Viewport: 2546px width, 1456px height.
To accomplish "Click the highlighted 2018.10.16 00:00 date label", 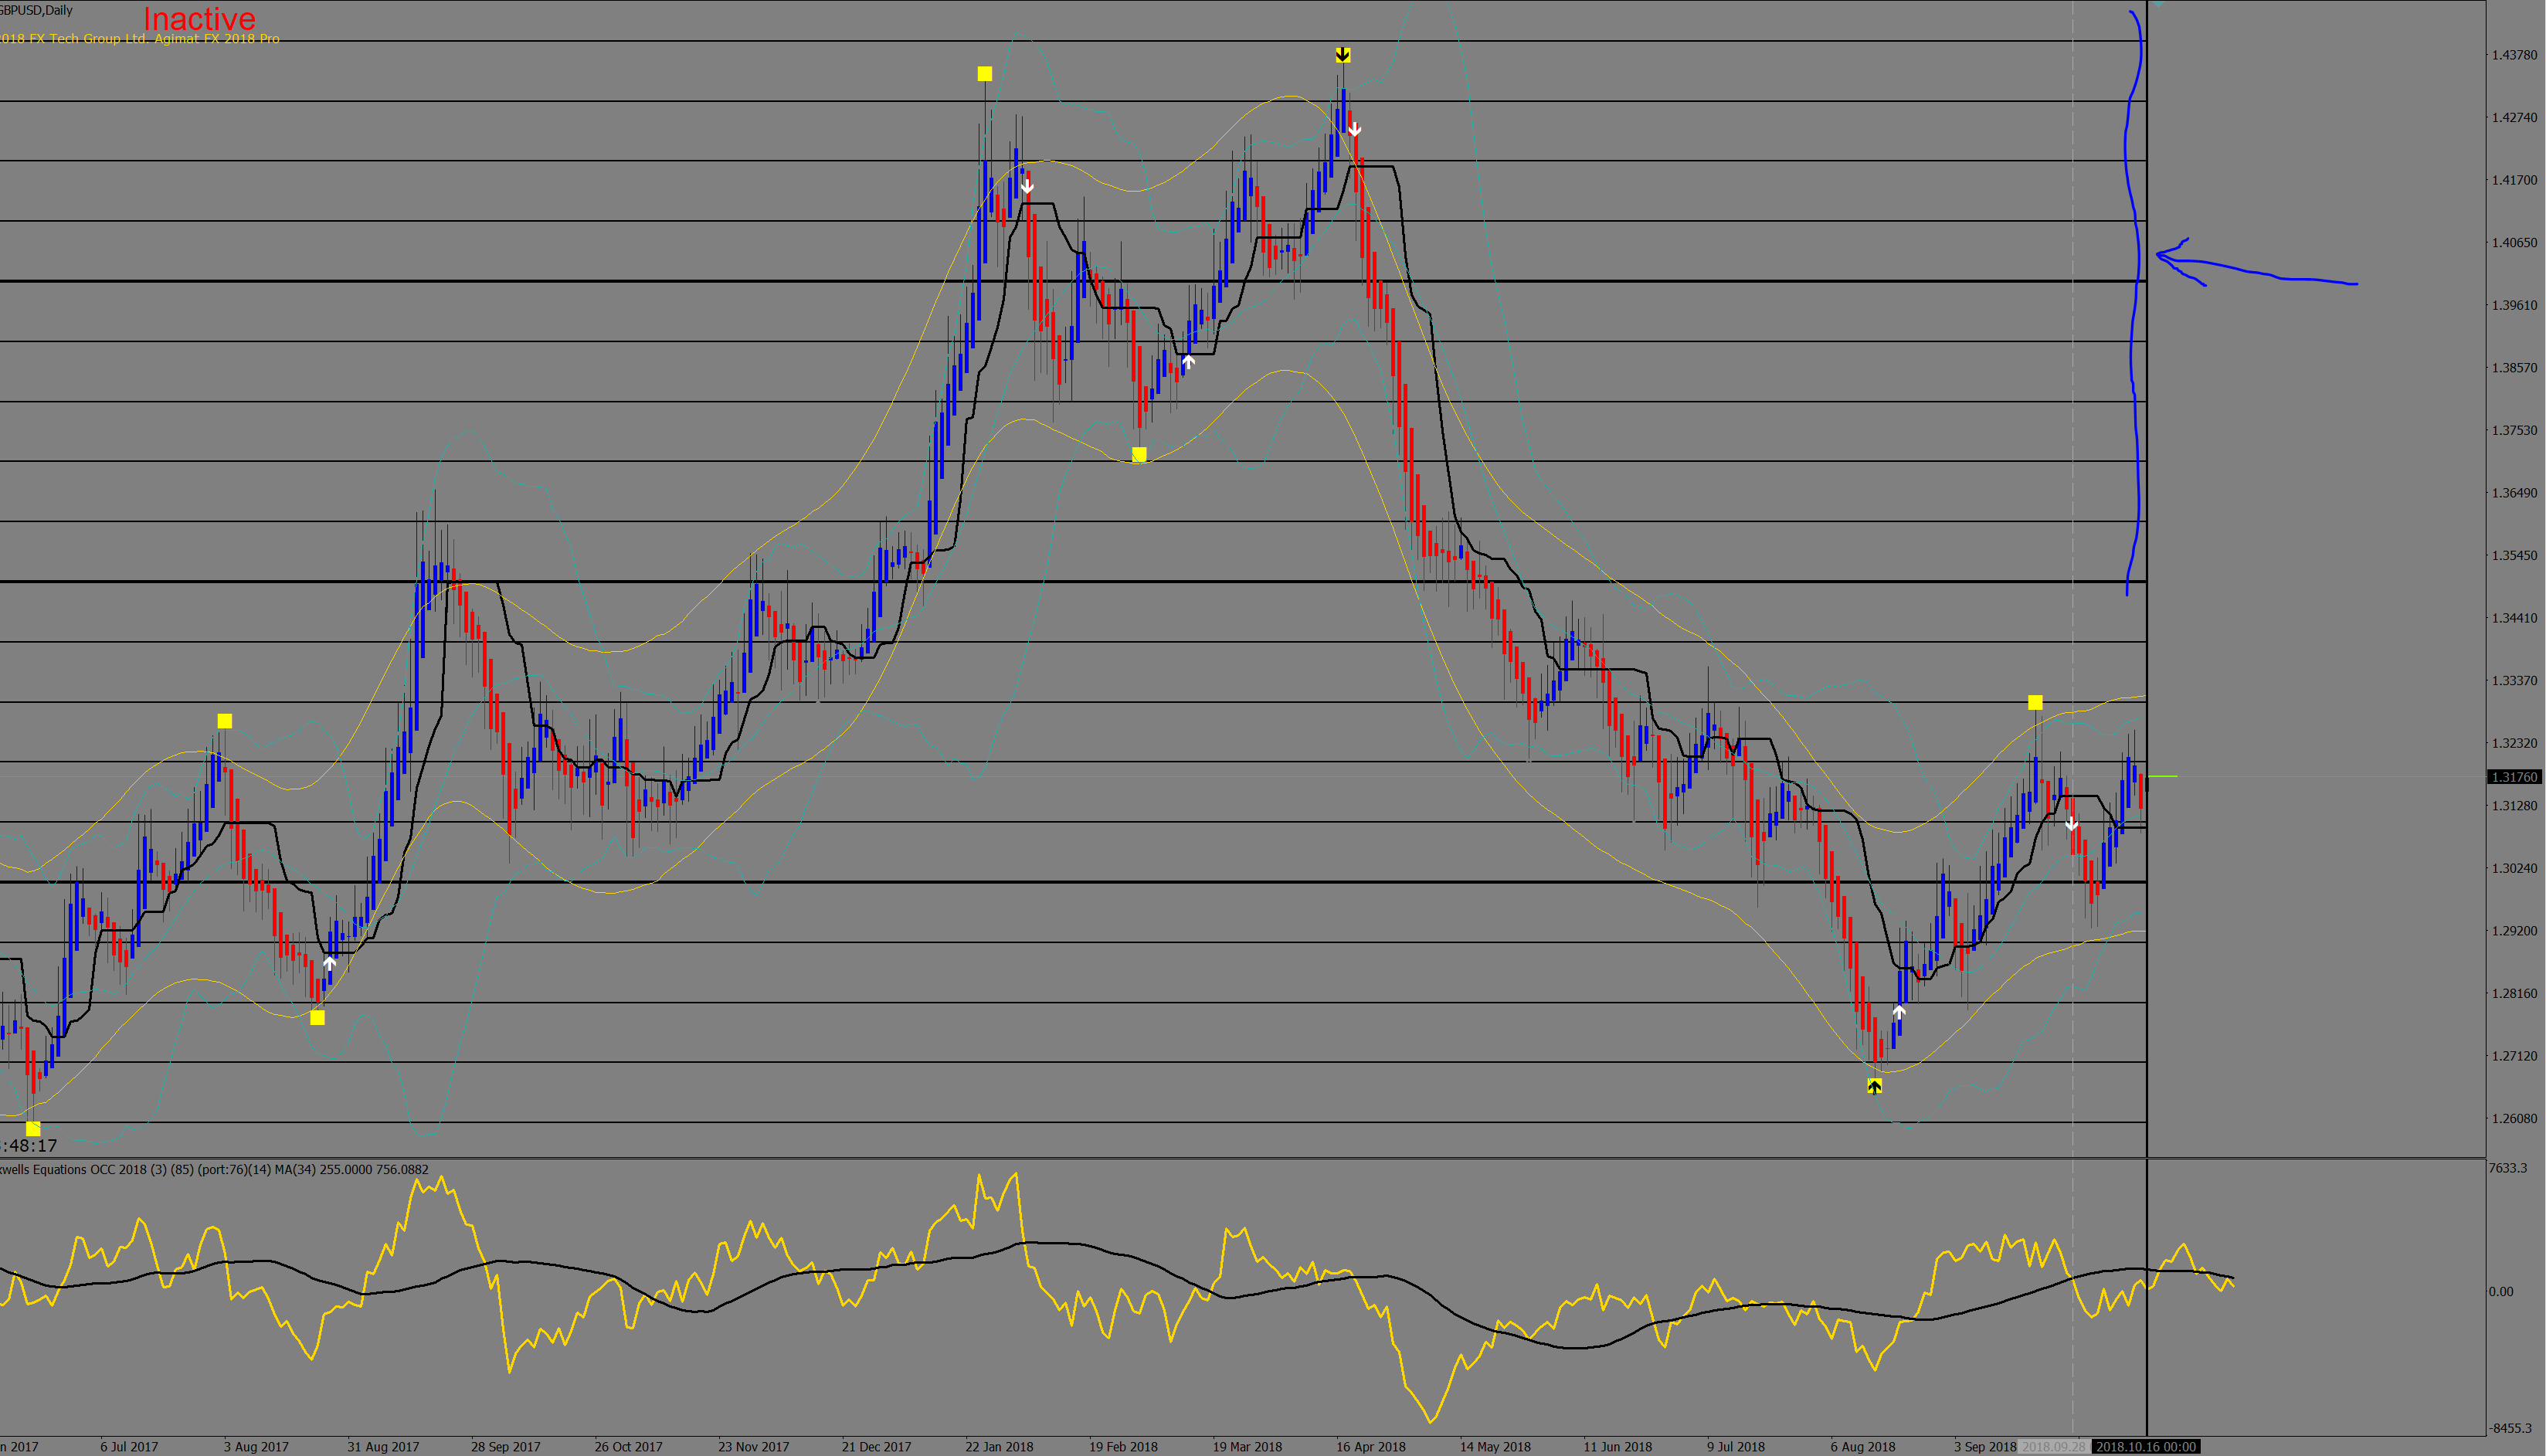I will (x=2146, y=1447).
